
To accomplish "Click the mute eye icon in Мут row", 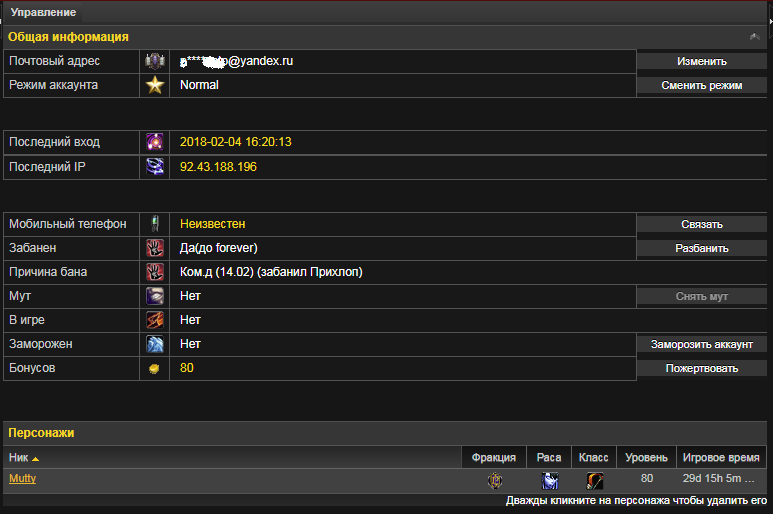I will [x=155, y=296].
